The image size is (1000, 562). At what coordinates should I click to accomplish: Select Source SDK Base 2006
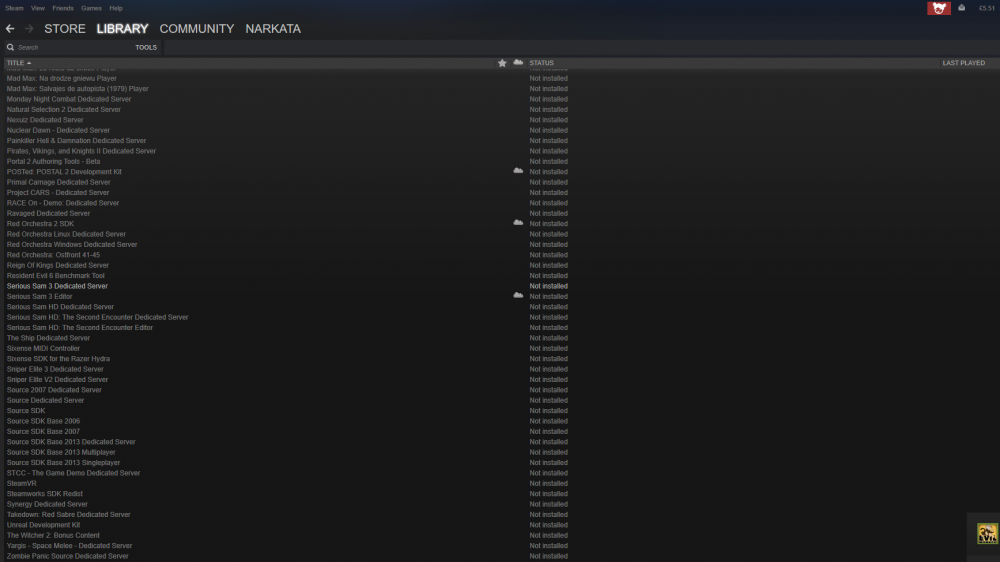click(x=43, y=421)
